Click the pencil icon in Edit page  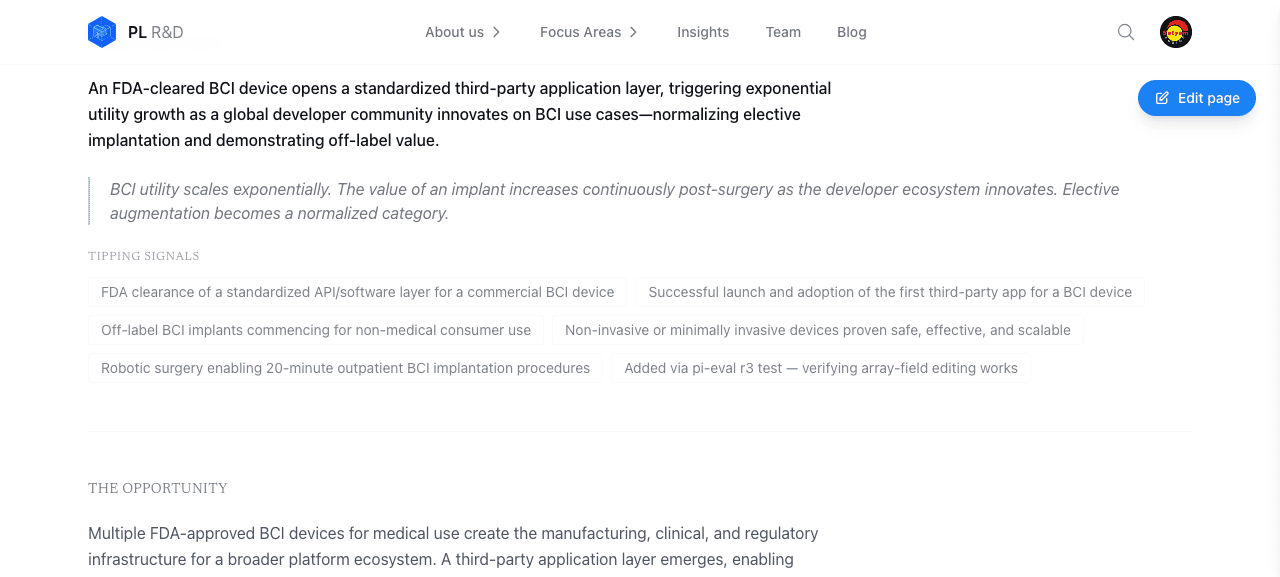[1162, 98]
